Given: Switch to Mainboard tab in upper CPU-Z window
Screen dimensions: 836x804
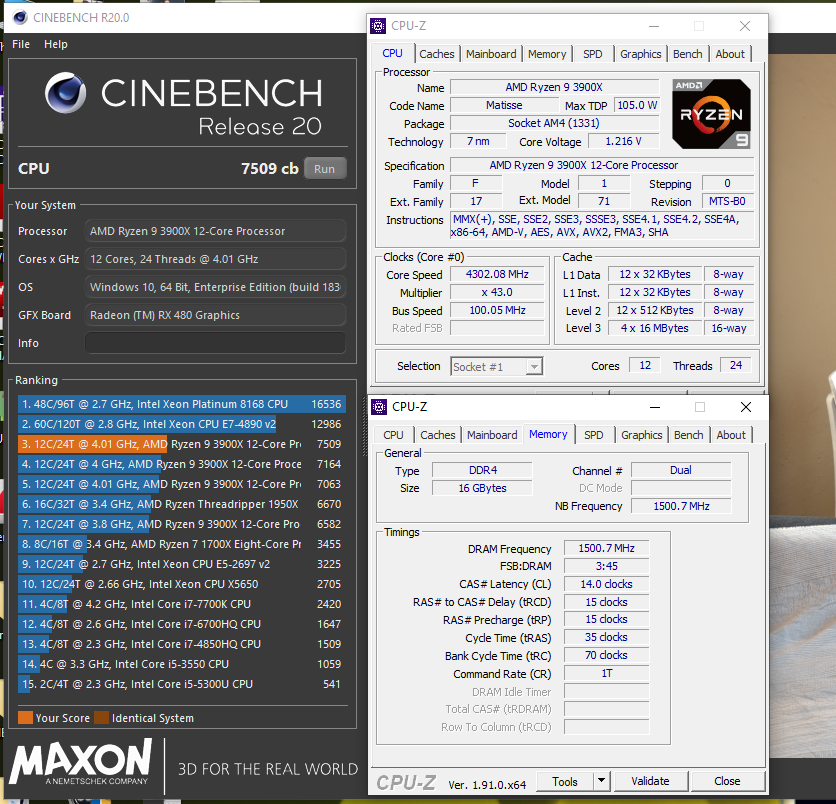Looking at the screenshot, I should 491,54.
